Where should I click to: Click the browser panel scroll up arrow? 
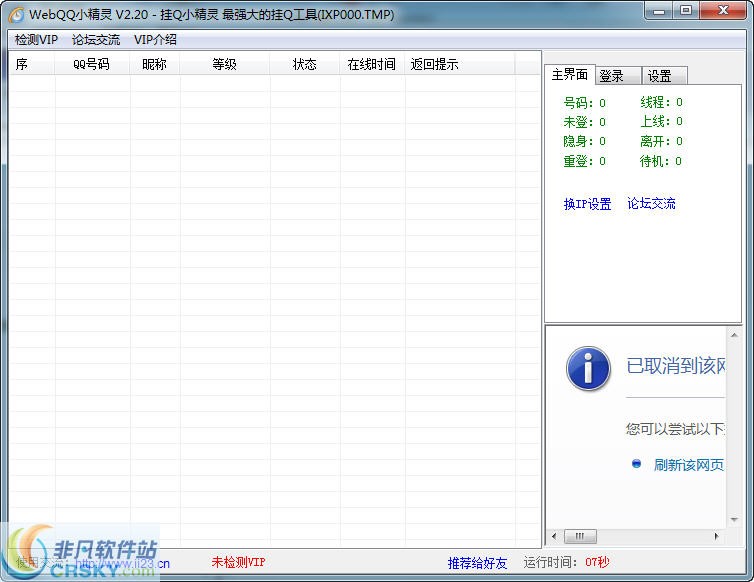[734, 335]
